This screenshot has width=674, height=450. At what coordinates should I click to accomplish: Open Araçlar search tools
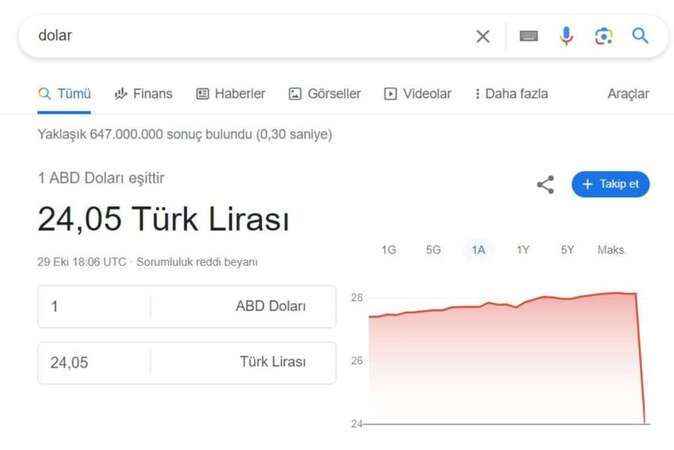coord(628,94)
